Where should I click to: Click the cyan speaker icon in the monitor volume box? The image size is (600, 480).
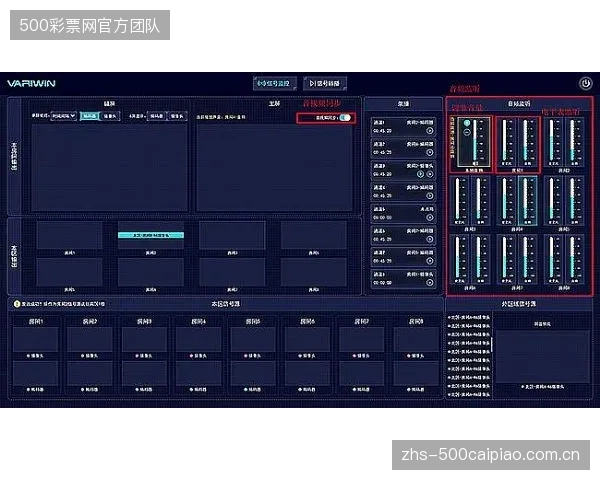point(467,123)
